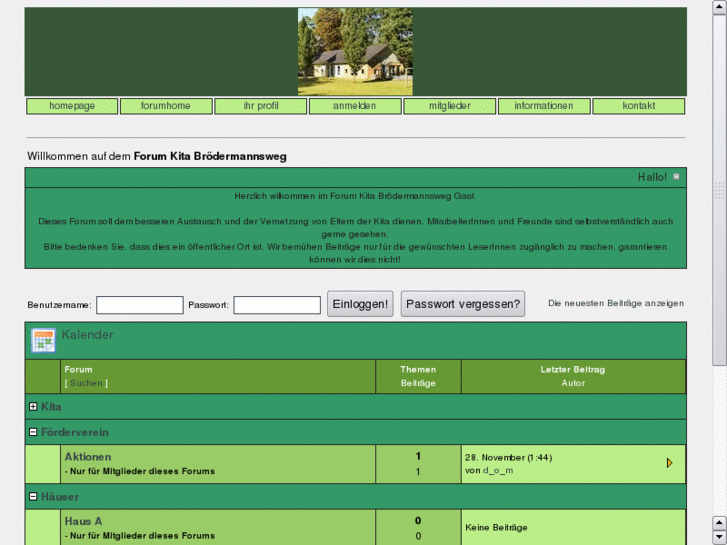Click the Passwort vergessen? button

pyautogui.click(x=463, y=304)
